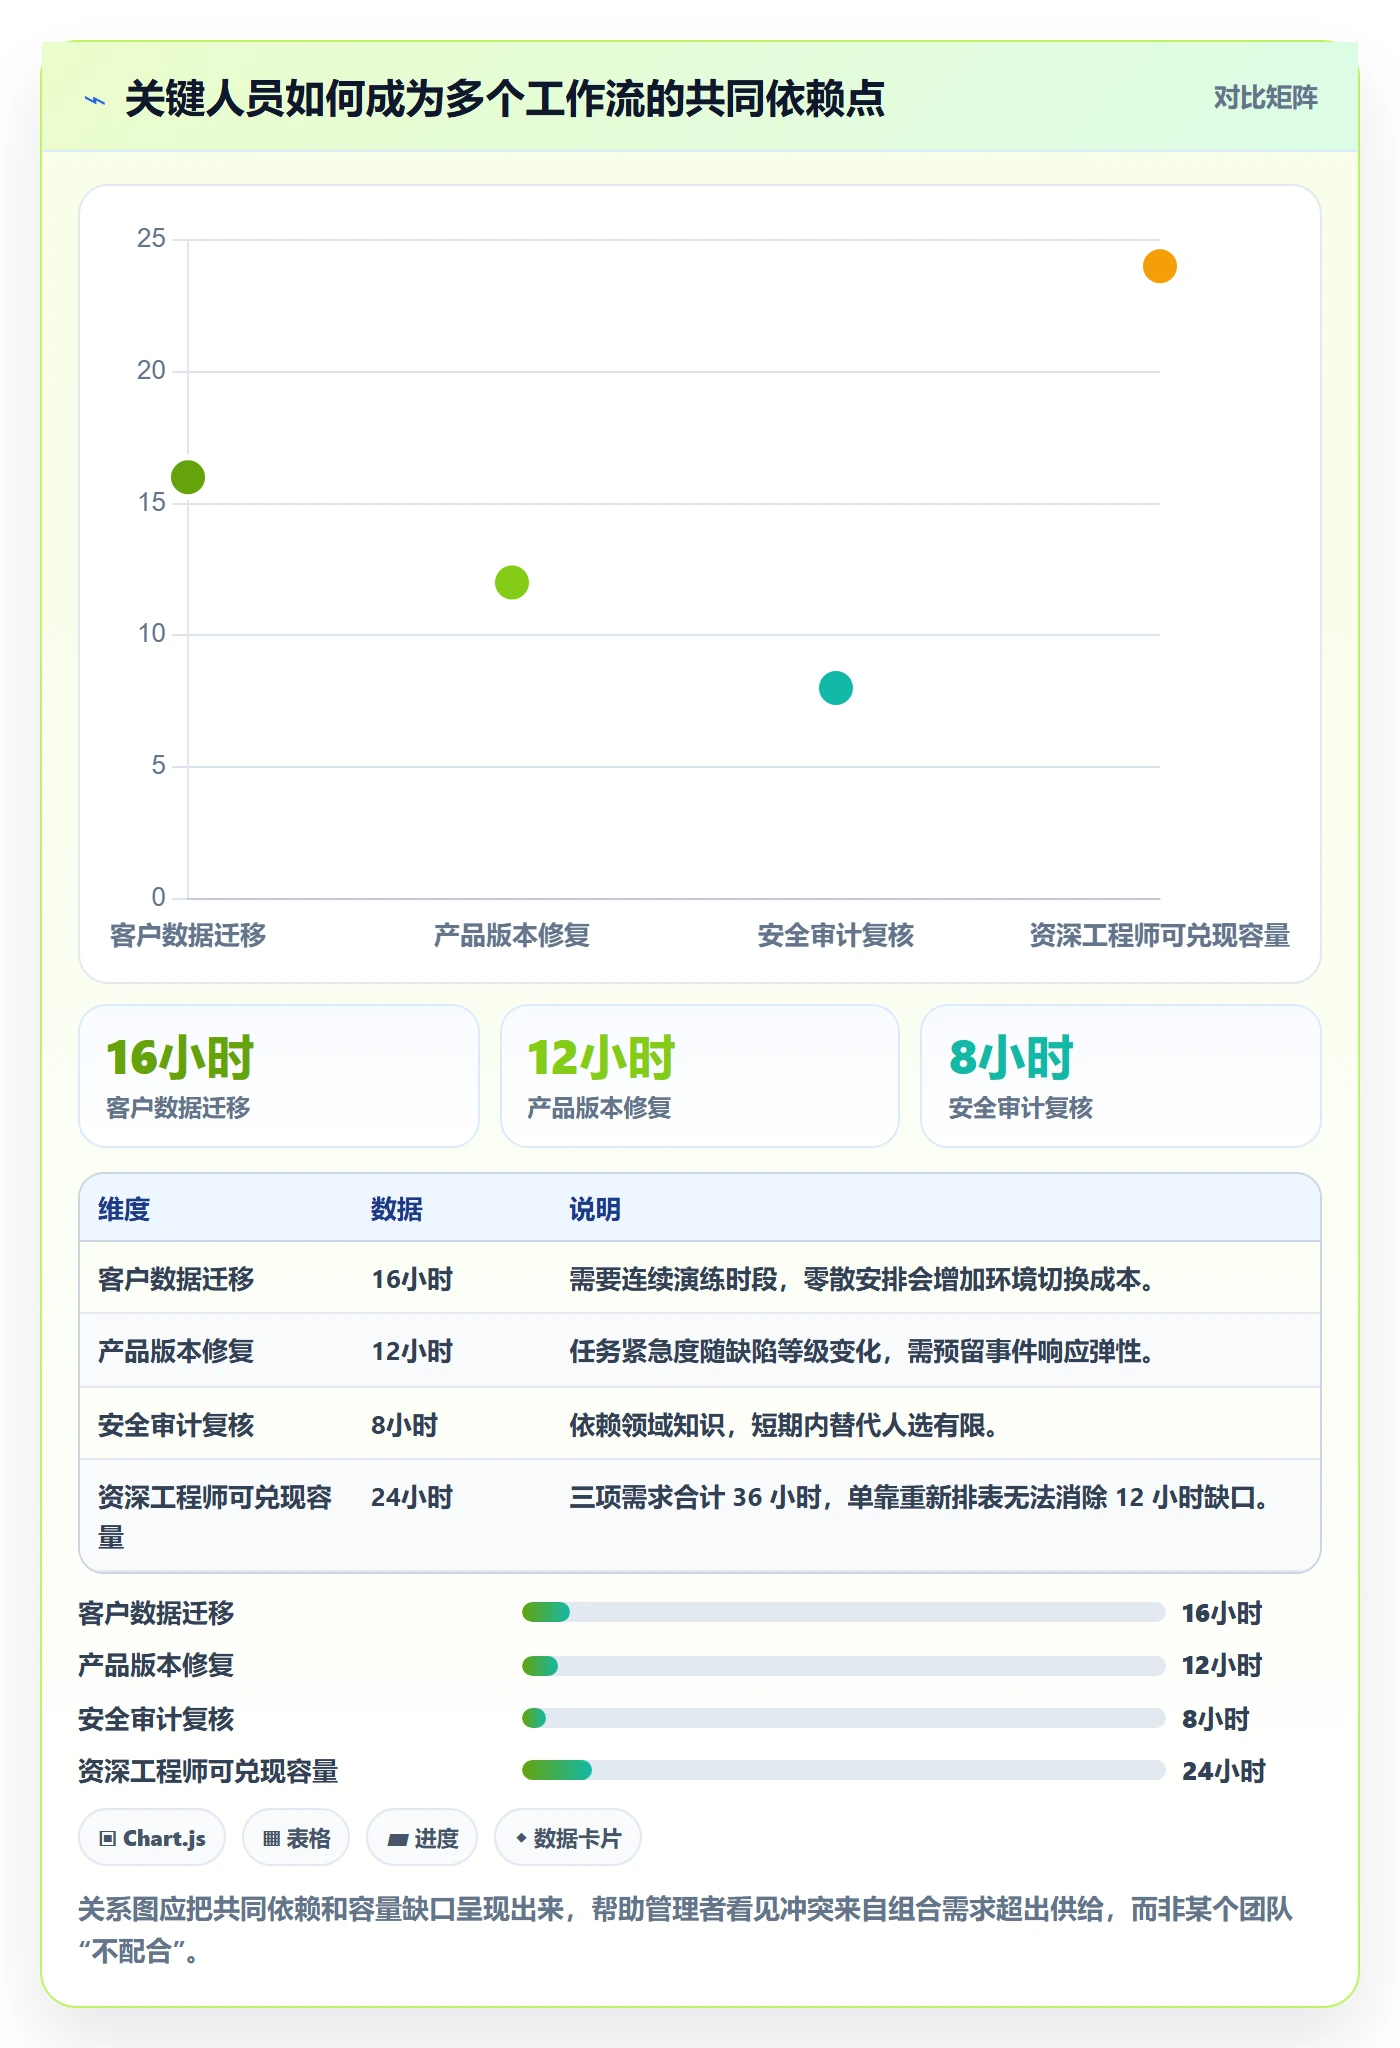Image resolution: width=1400 pixels, height=2048 pixels.
Task: Click the 8小时 value beside the progress bar
Action: [x=1216, y=1719]
